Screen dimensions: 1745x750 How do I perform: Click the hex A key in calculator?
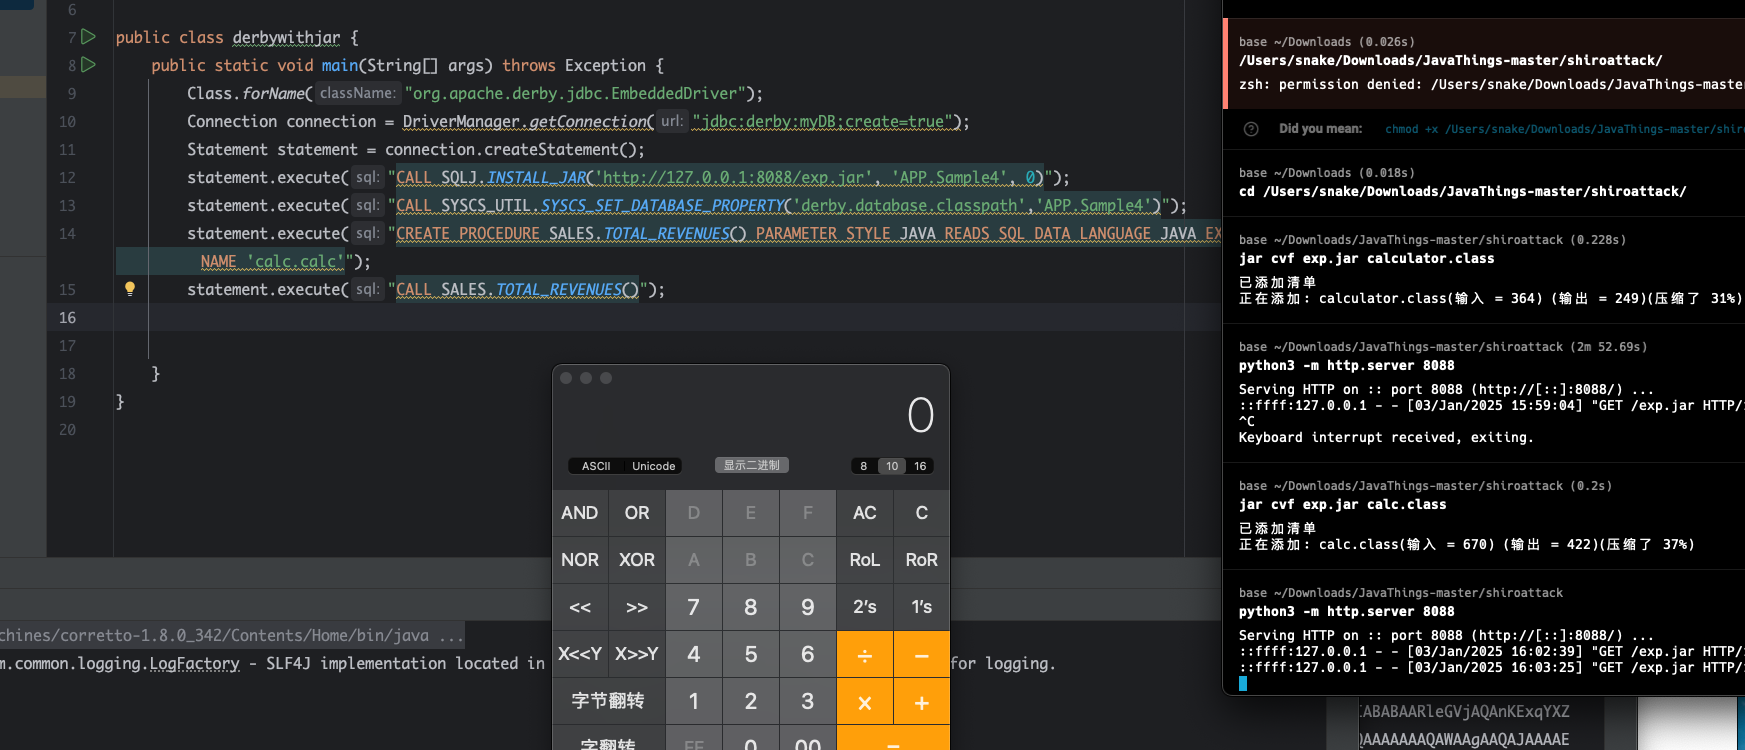pos(694,560)
